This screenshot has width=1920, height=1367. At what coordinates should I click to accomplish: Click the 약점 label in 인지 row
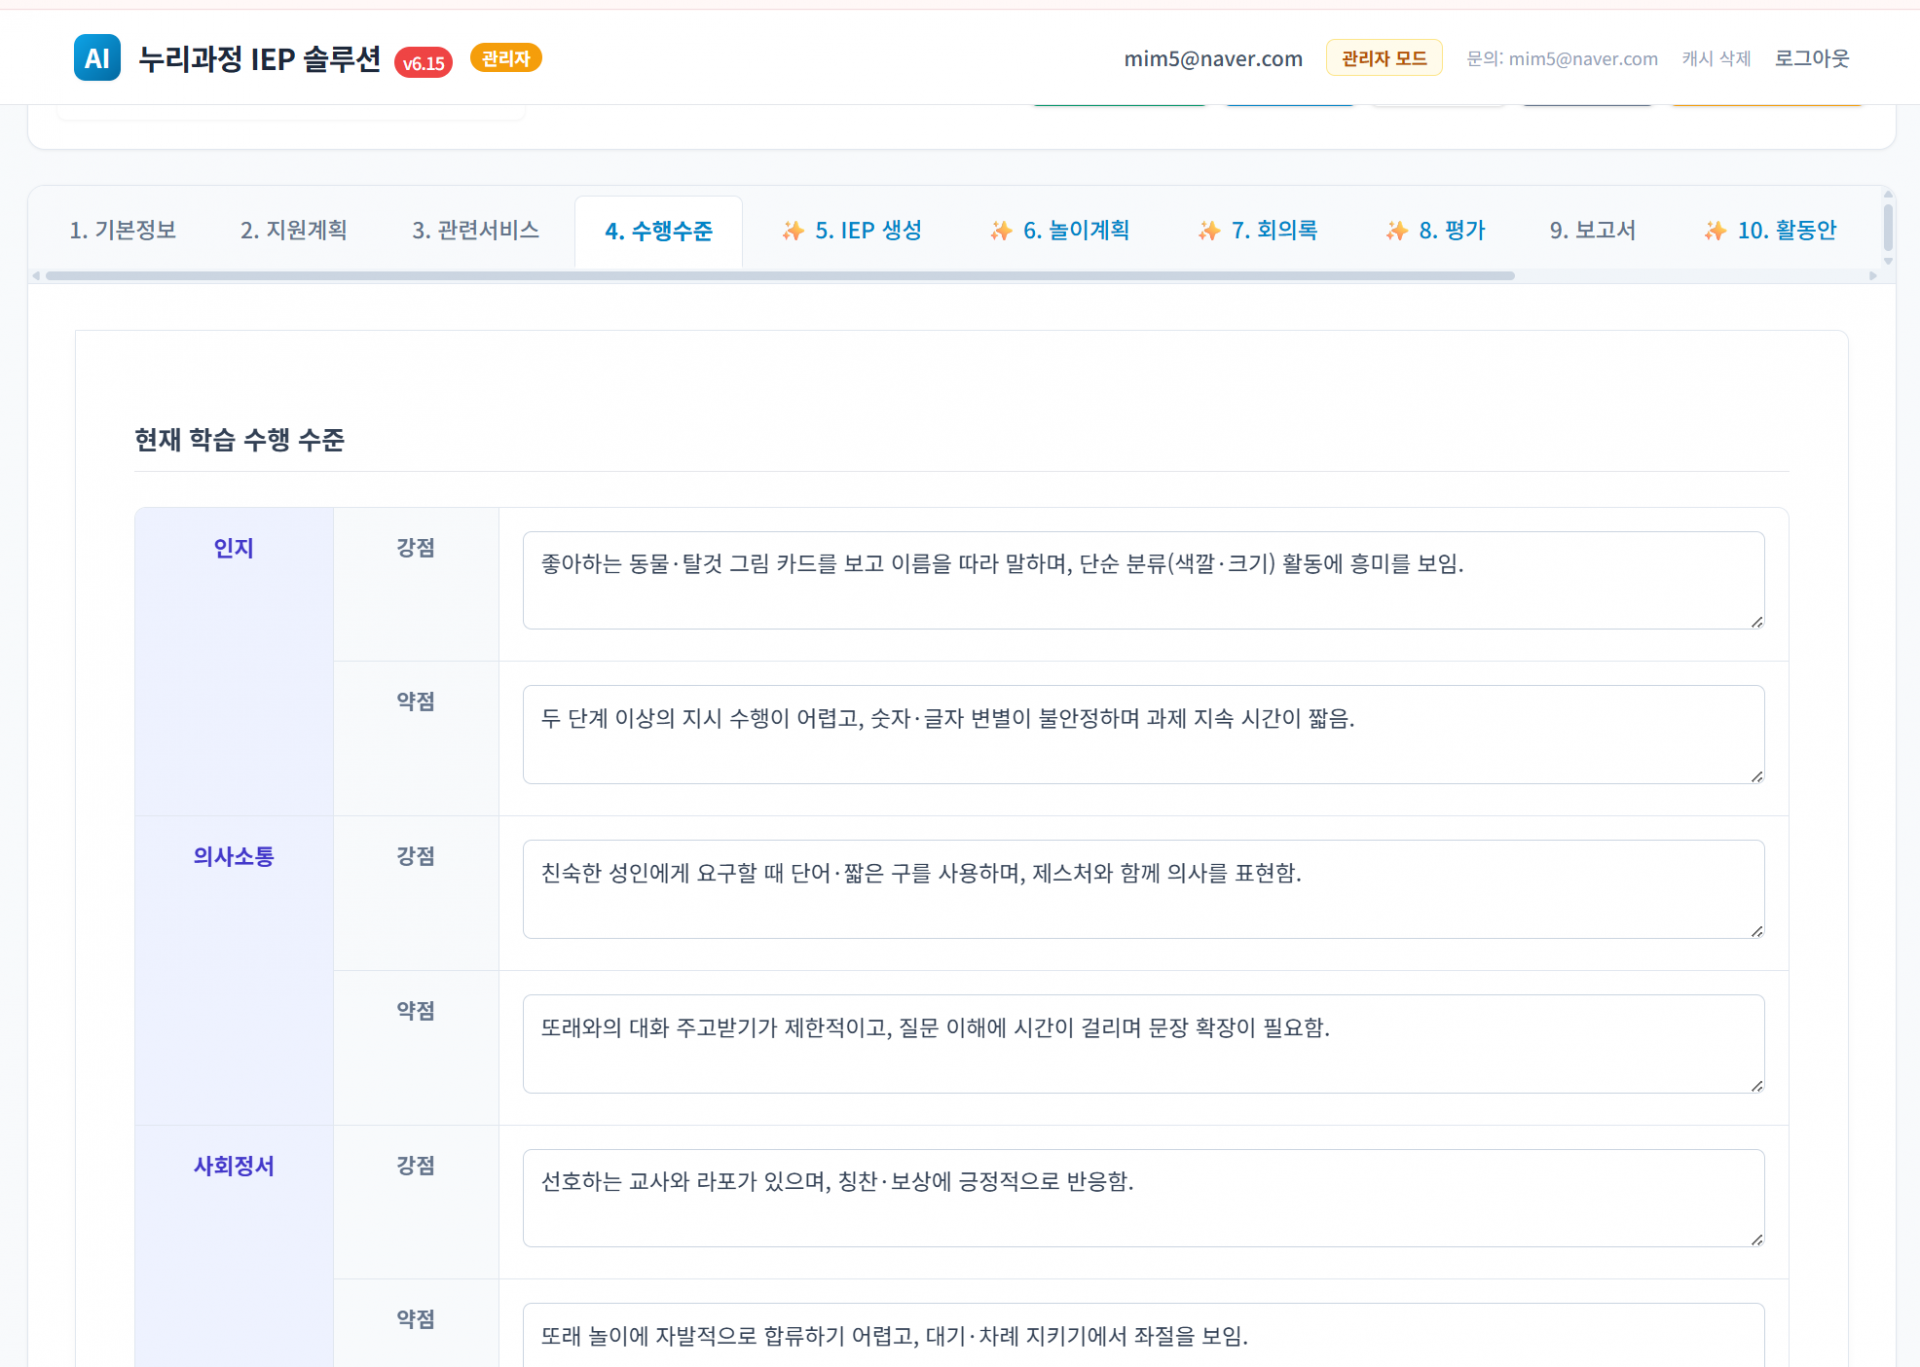coord(416,702)
